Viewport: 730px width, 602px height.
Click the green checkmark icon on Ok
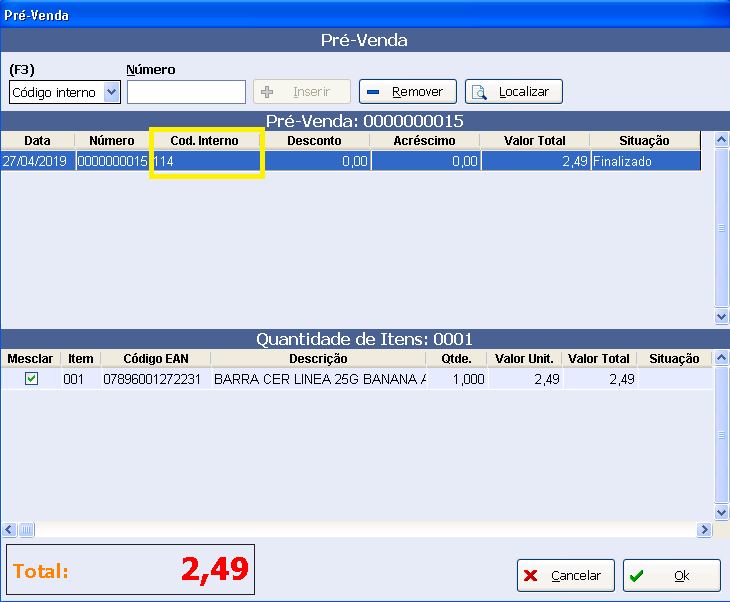(x=637, y=576)
